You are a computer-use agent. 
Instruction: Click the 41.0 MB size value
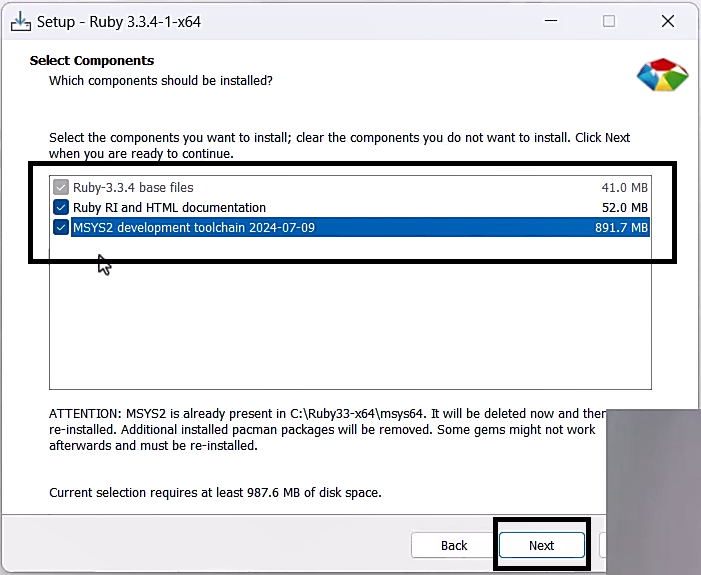point(625,187)
